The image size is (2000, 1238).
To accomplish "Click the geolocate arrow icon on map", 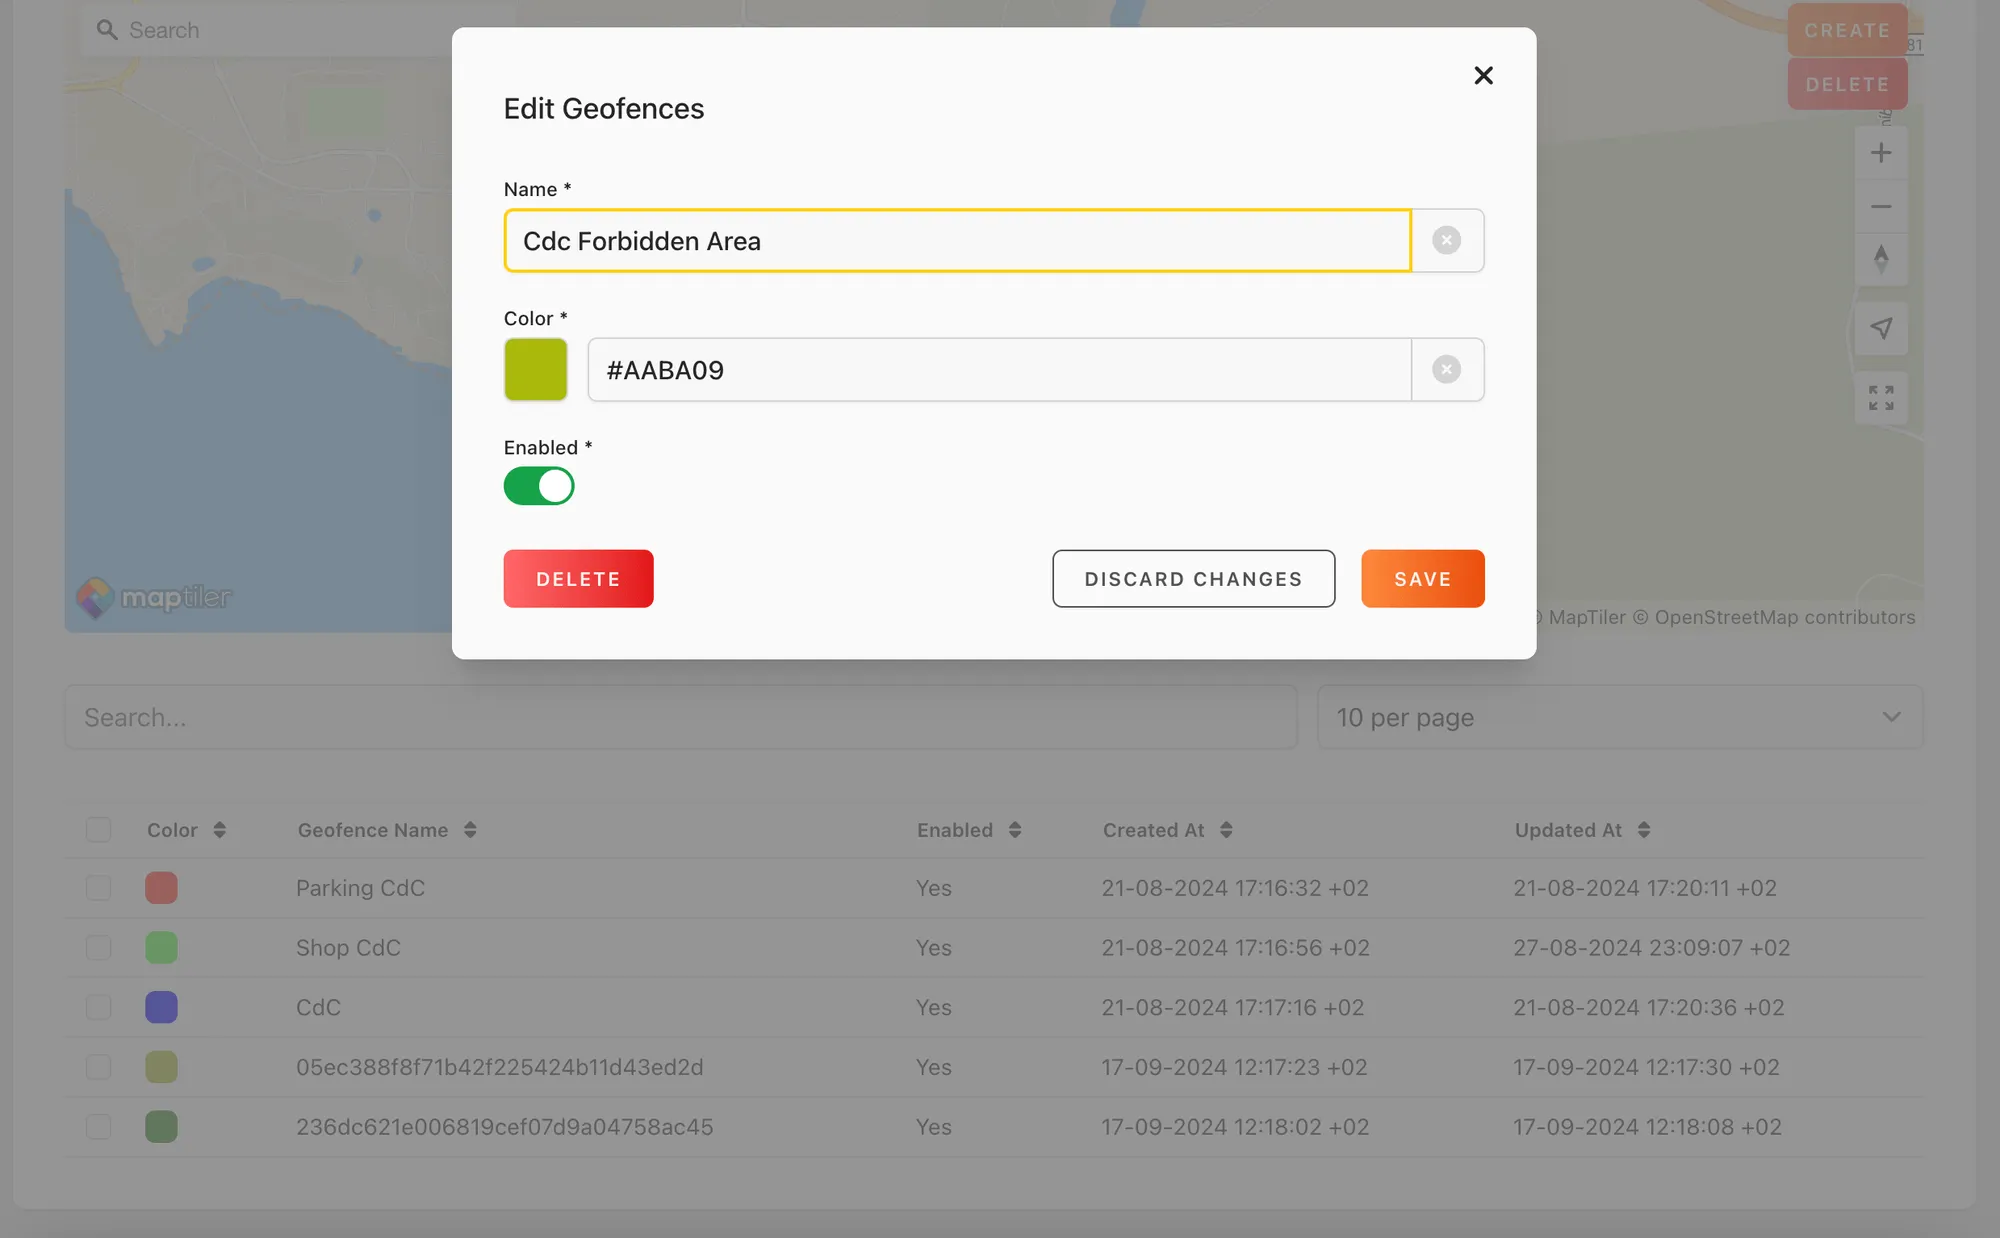I will point(1881,328).
